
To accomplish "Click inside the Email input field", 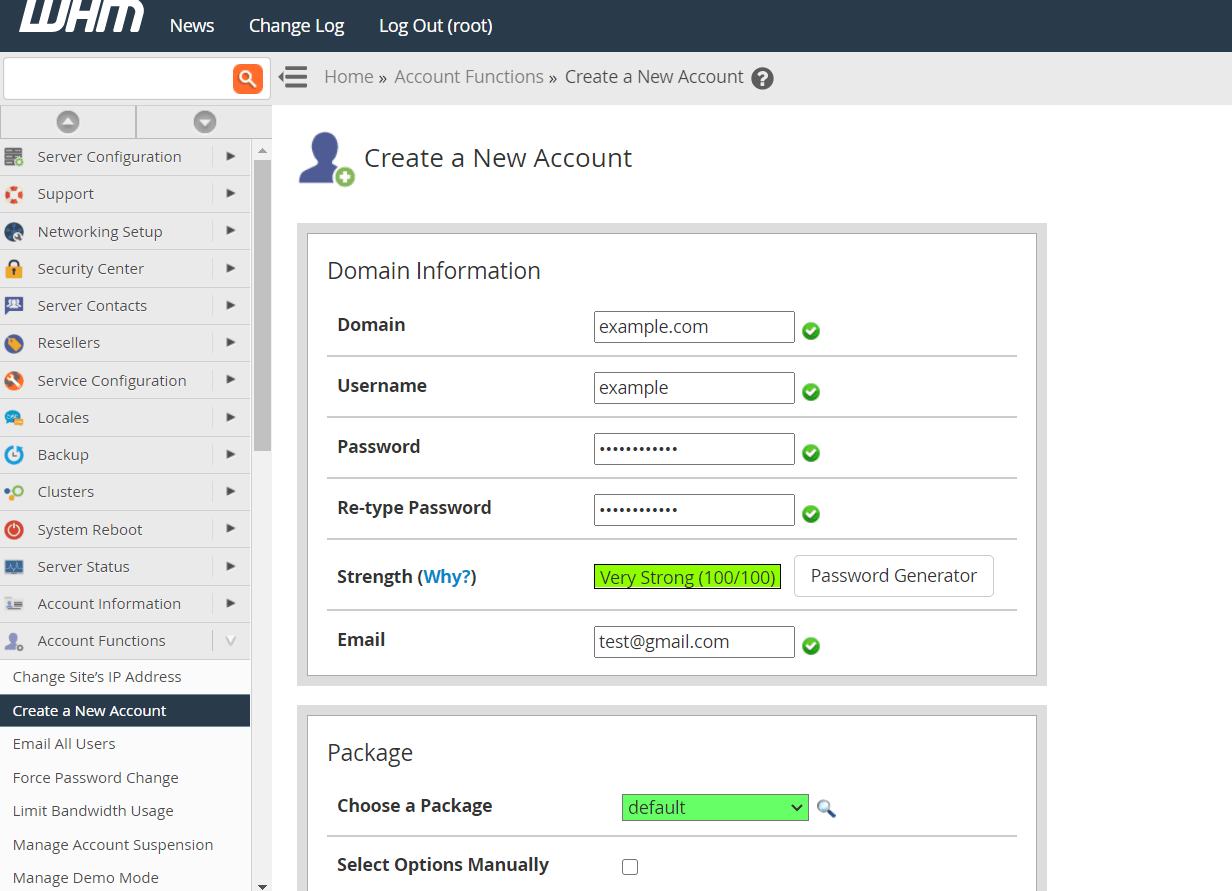I will [x=694, y=641].
